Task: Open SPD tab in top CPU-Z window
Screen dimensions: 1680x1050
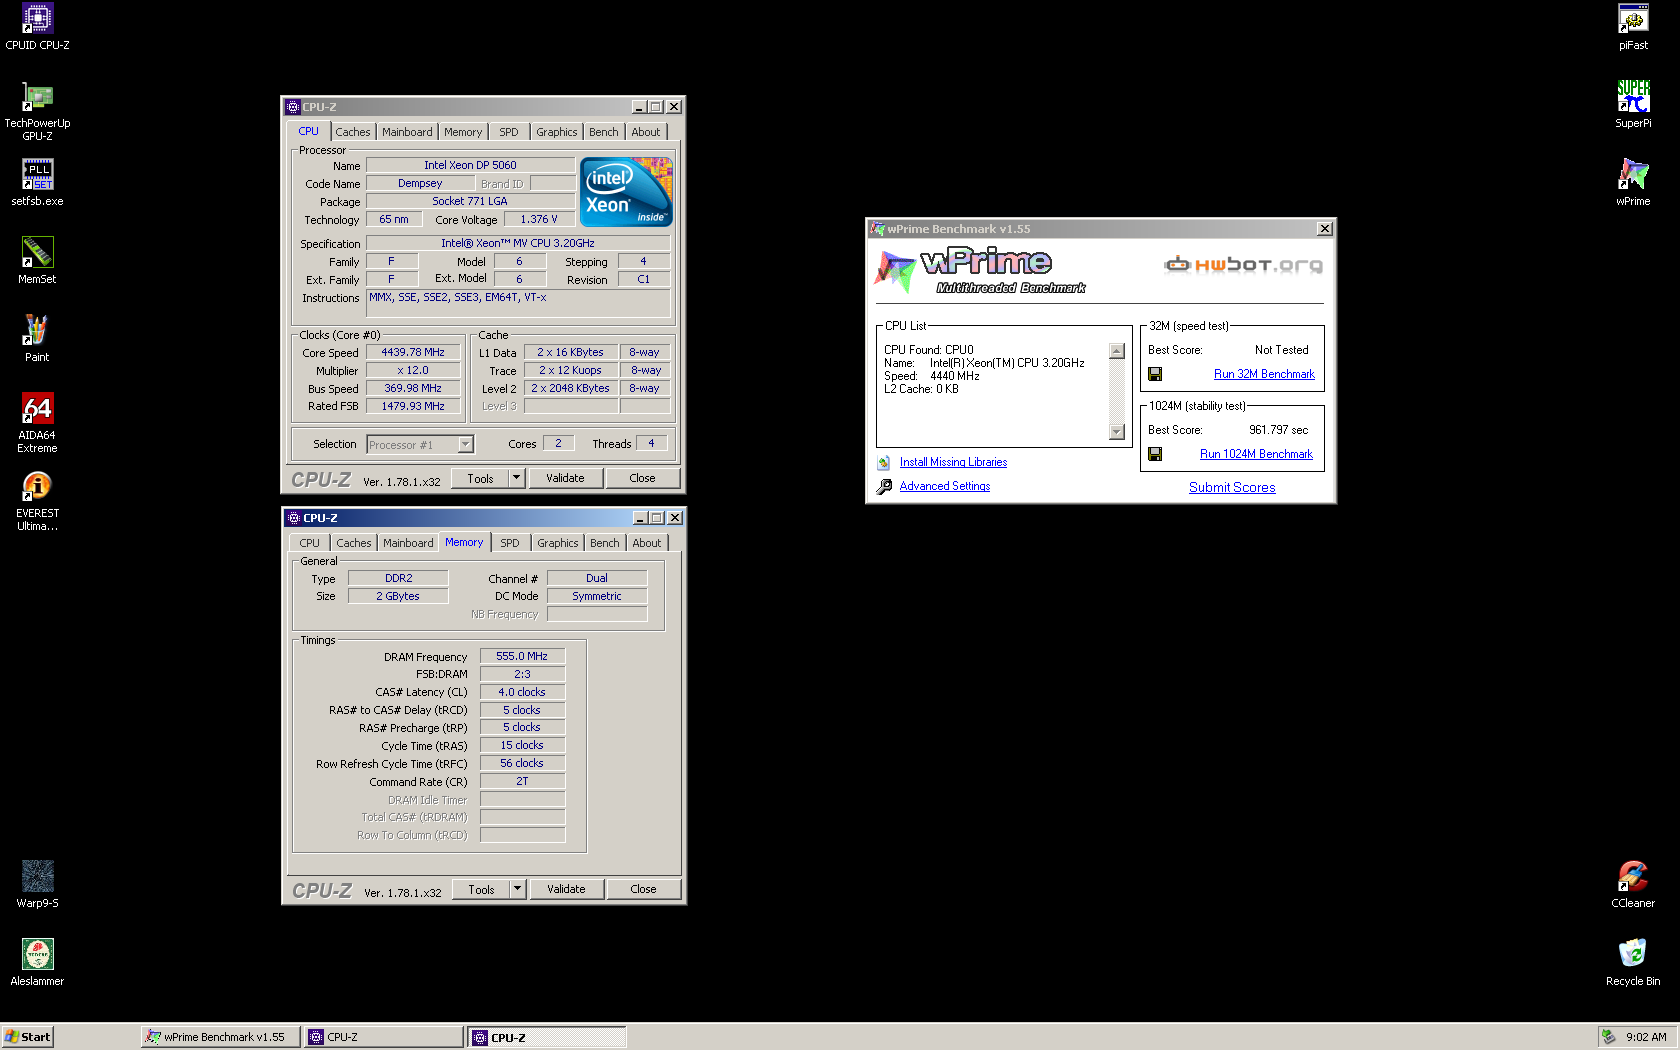Action: [509, 132]
